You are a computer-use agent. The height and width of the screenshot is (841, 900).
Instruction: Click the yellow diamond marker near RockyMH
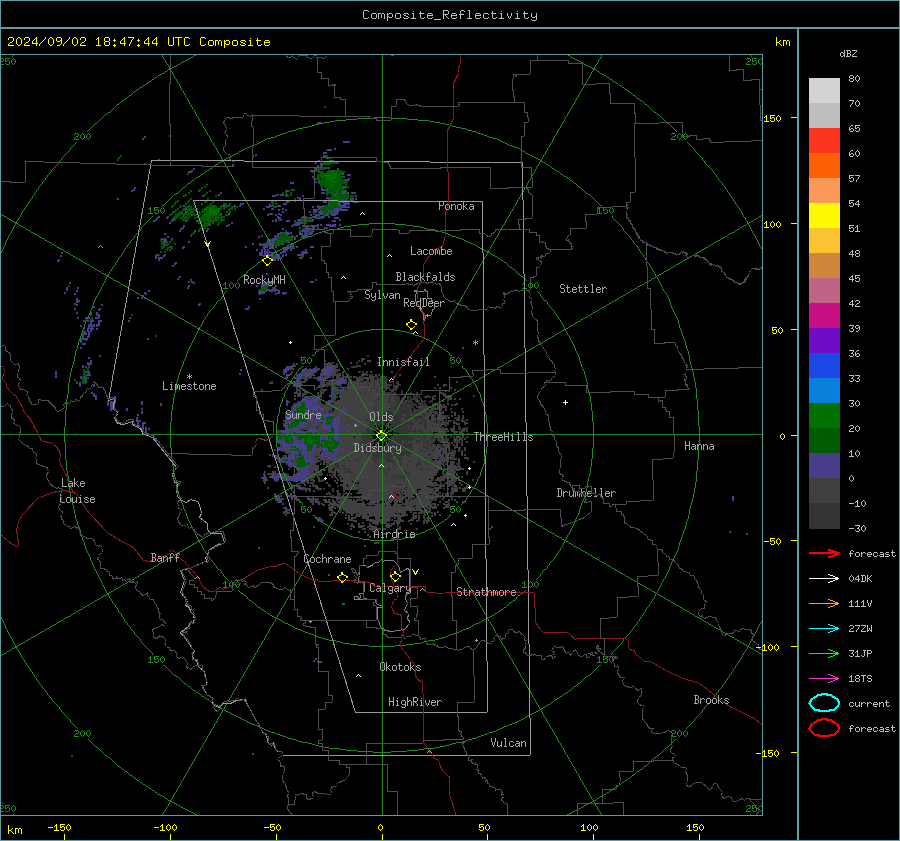point(267,261)
